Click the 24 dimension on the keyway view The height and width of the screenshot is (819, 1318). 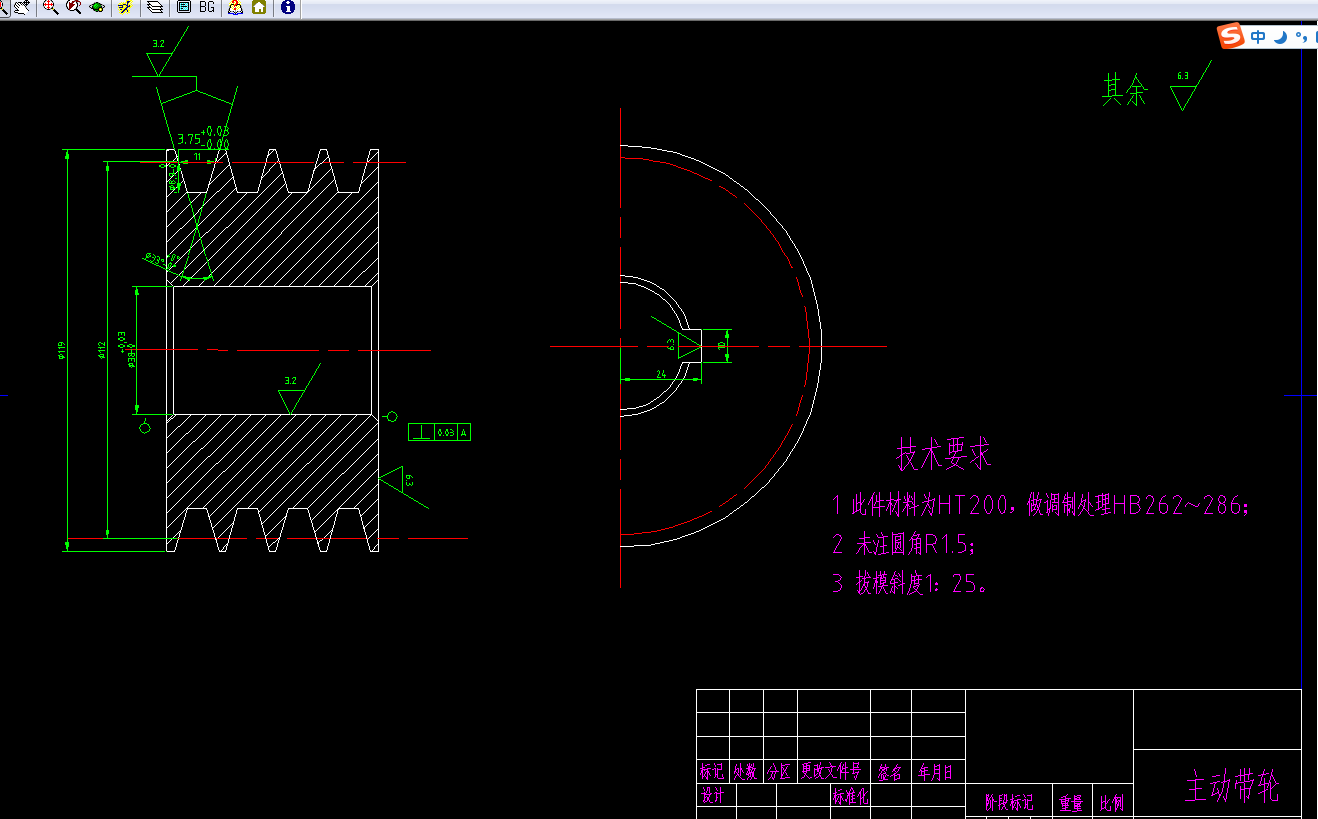pos(661,373)
